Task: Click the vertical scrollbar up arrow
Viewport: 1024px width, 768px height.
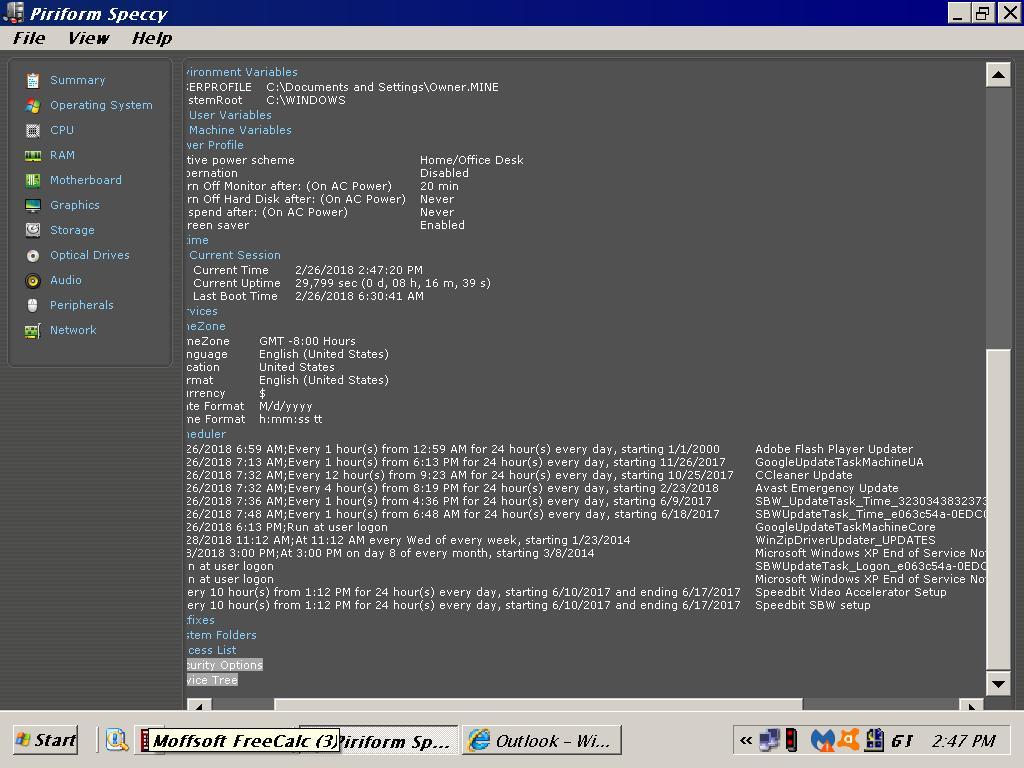Action: [x=998, y=75]
